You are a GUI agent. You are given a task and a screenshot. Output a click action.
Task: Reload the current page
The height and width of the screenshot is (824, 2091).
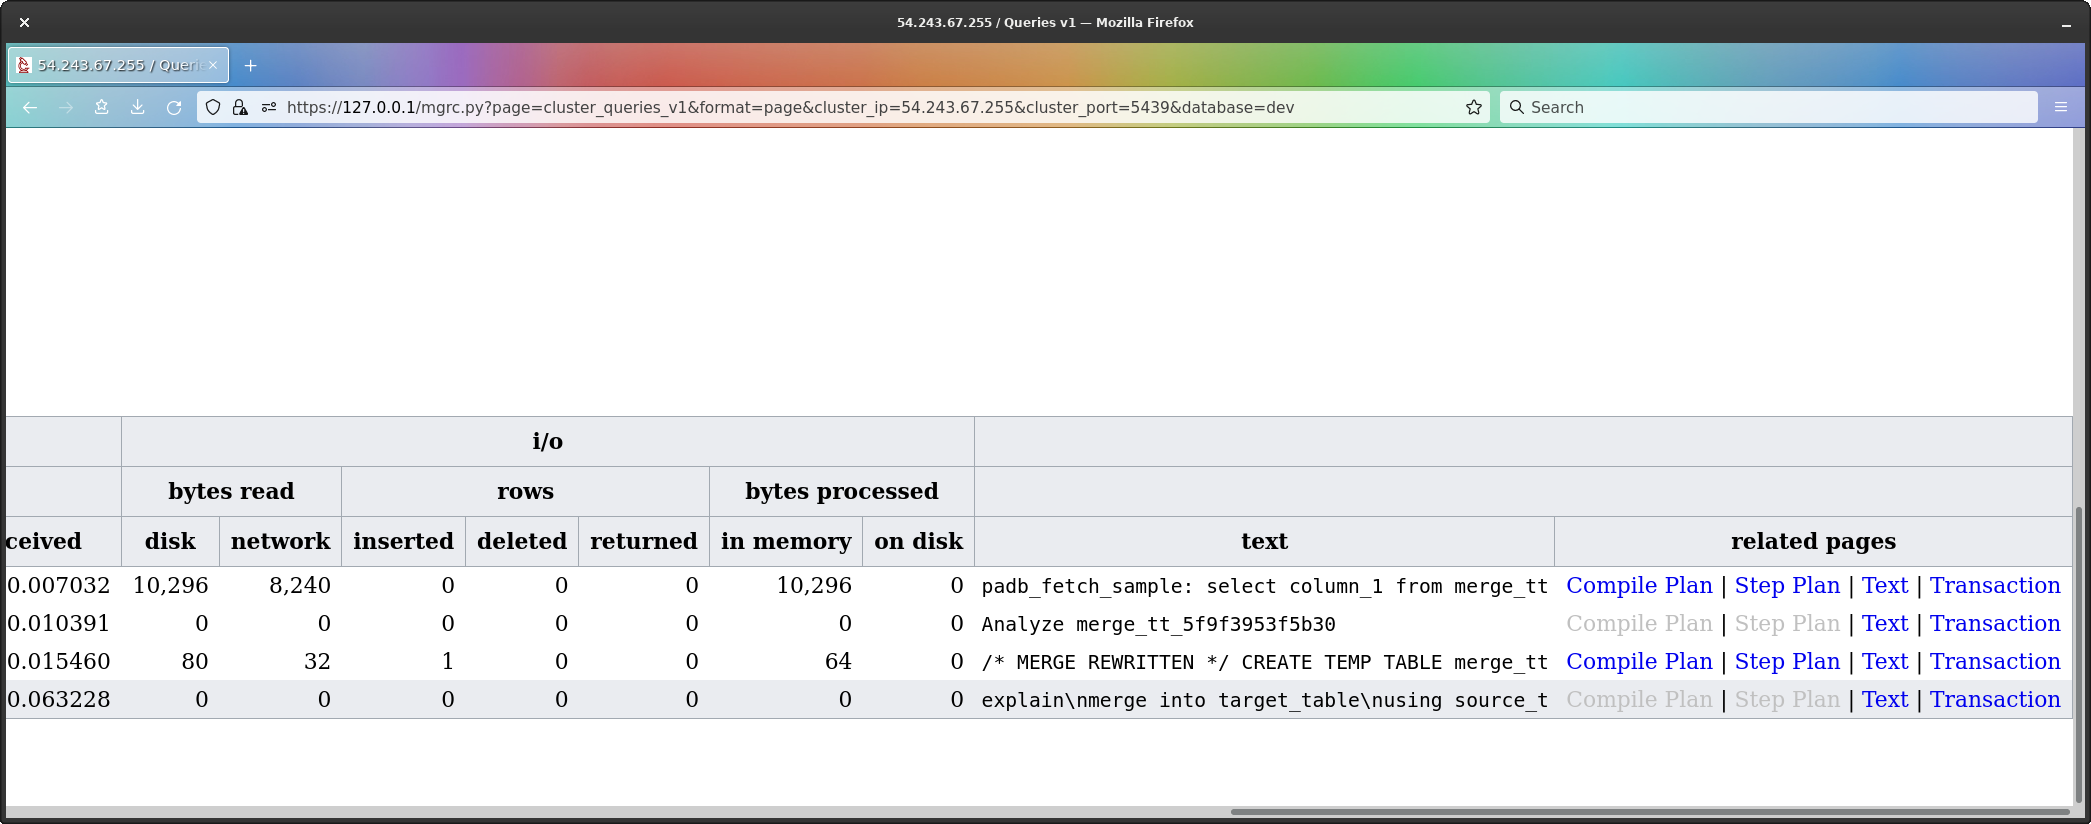pyautogui.click(x=174, y=107)
